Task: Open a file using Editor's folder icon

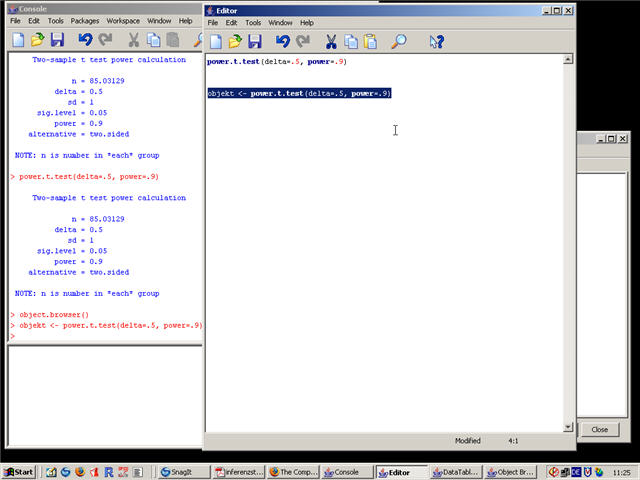Action: tap(234, 41)
